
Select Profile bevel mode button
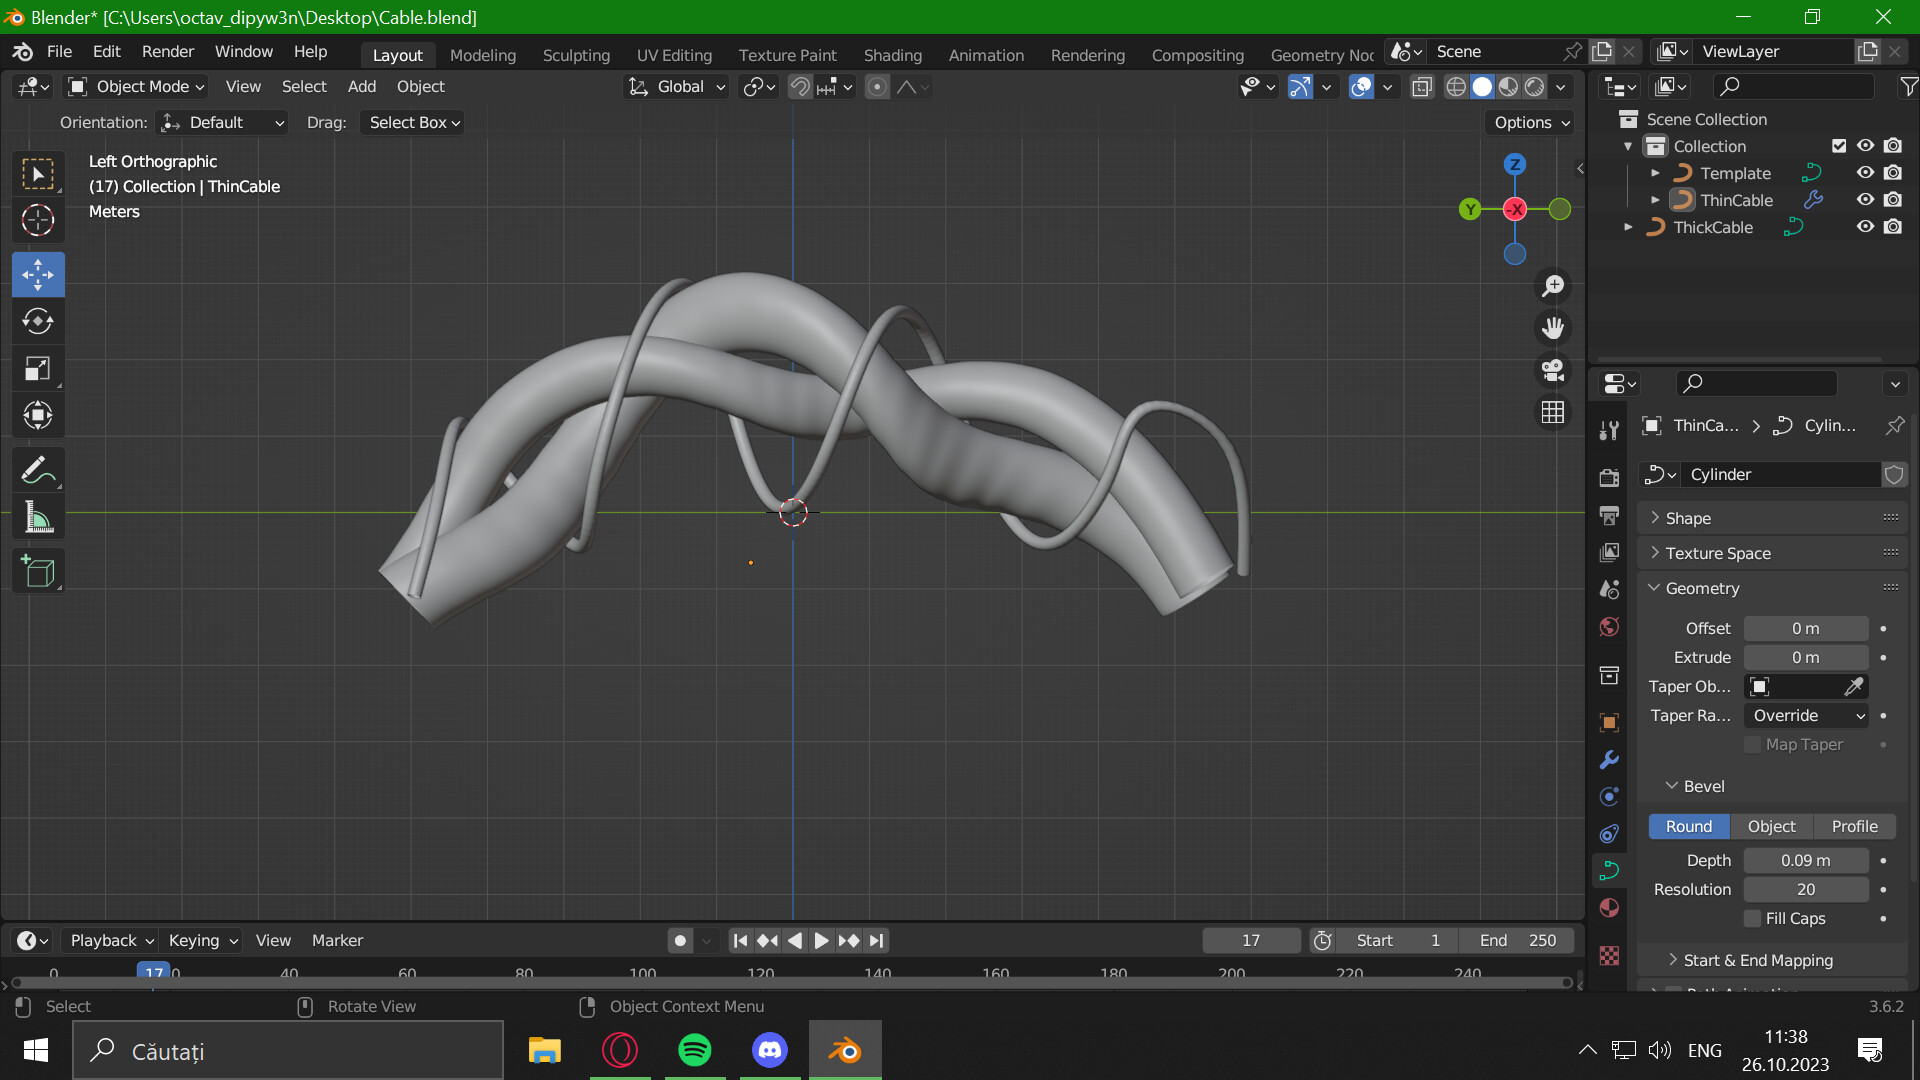tap(1854, 826)
